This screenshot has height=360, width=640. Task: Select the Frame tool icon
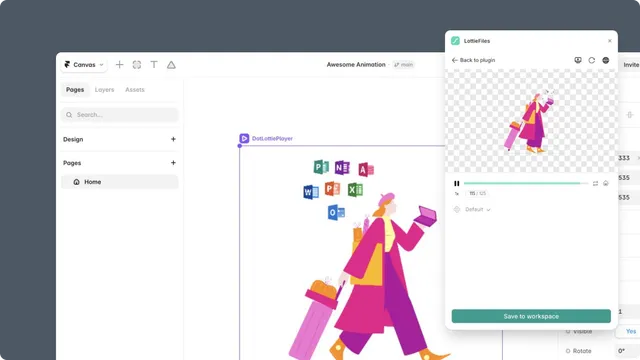pyautogui.click(x=137, y=65)
